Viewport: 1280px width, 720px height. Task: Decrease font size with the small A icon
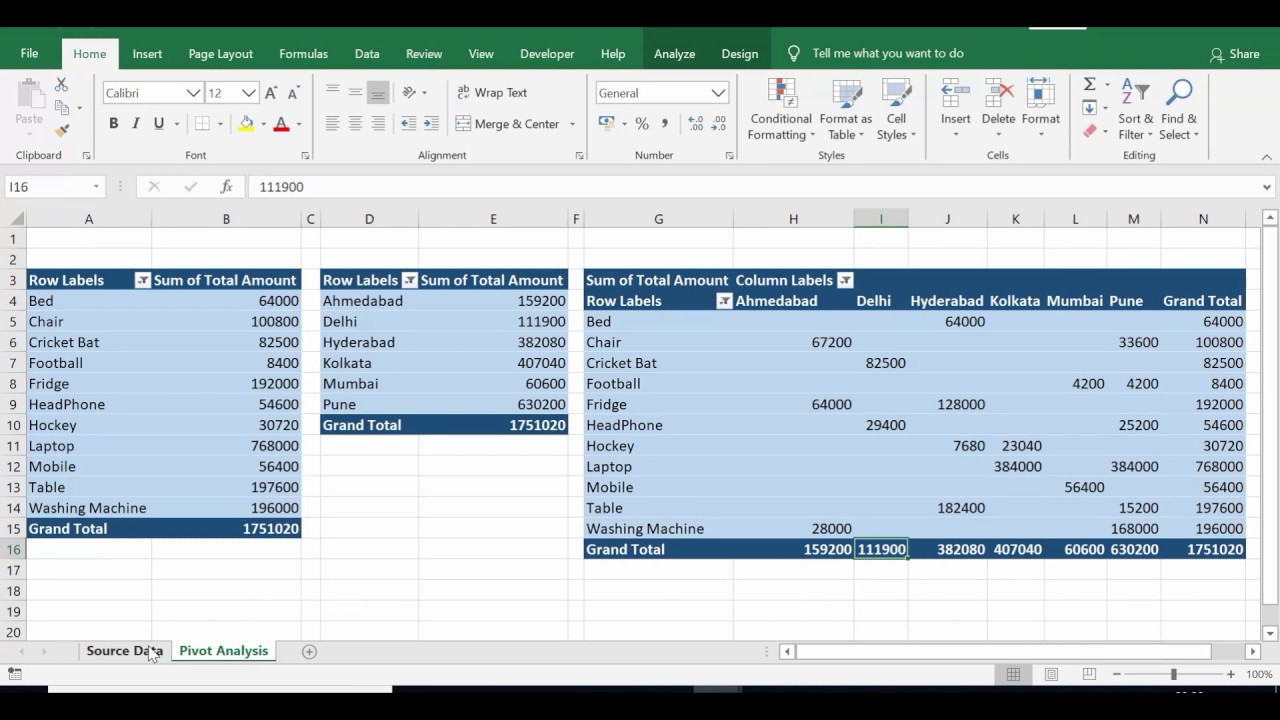pos(293,93)
